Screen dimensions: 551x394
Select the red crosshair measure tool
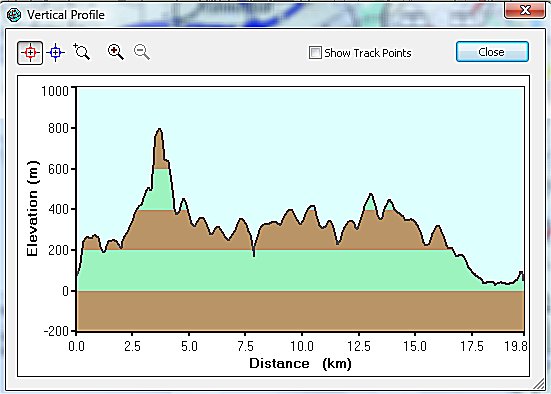[30, 53]
